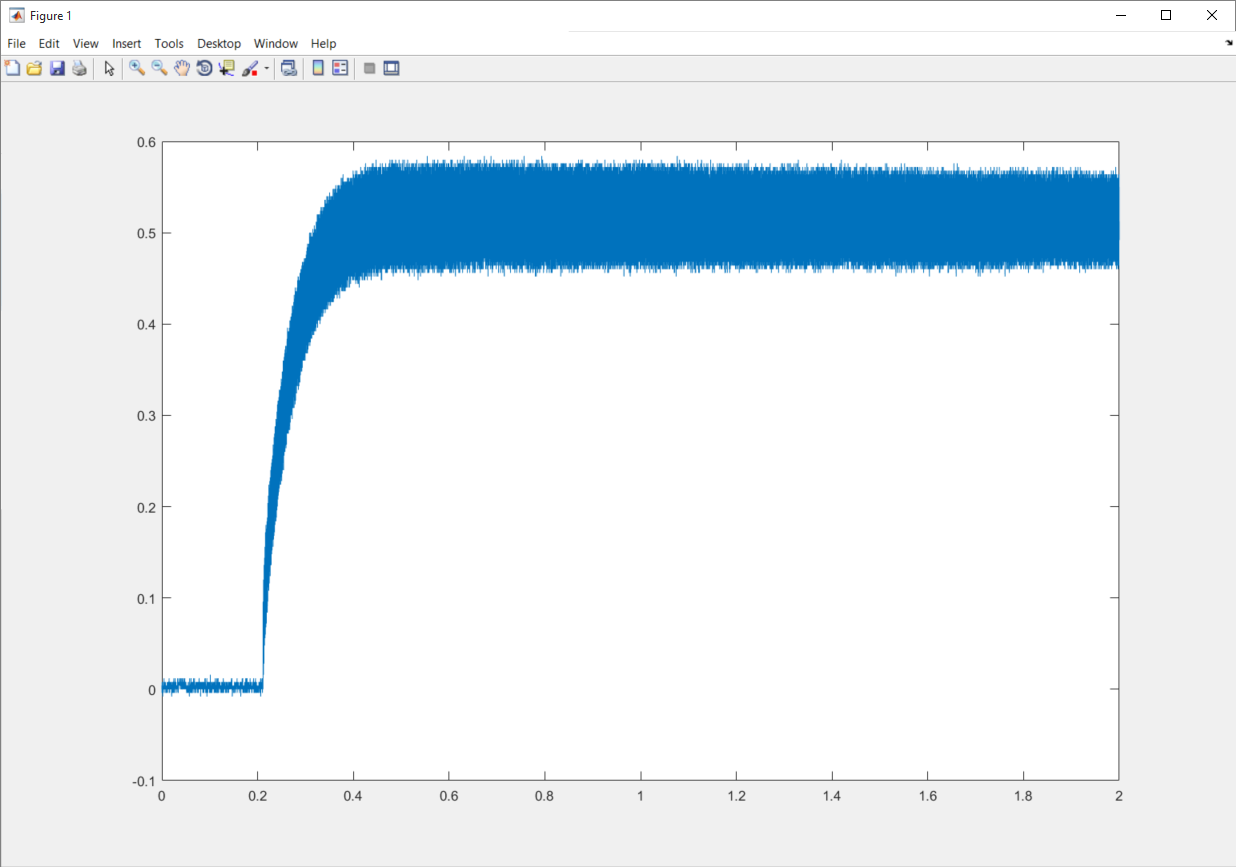Minimize the Figure 1 window

pos(1120,15)
